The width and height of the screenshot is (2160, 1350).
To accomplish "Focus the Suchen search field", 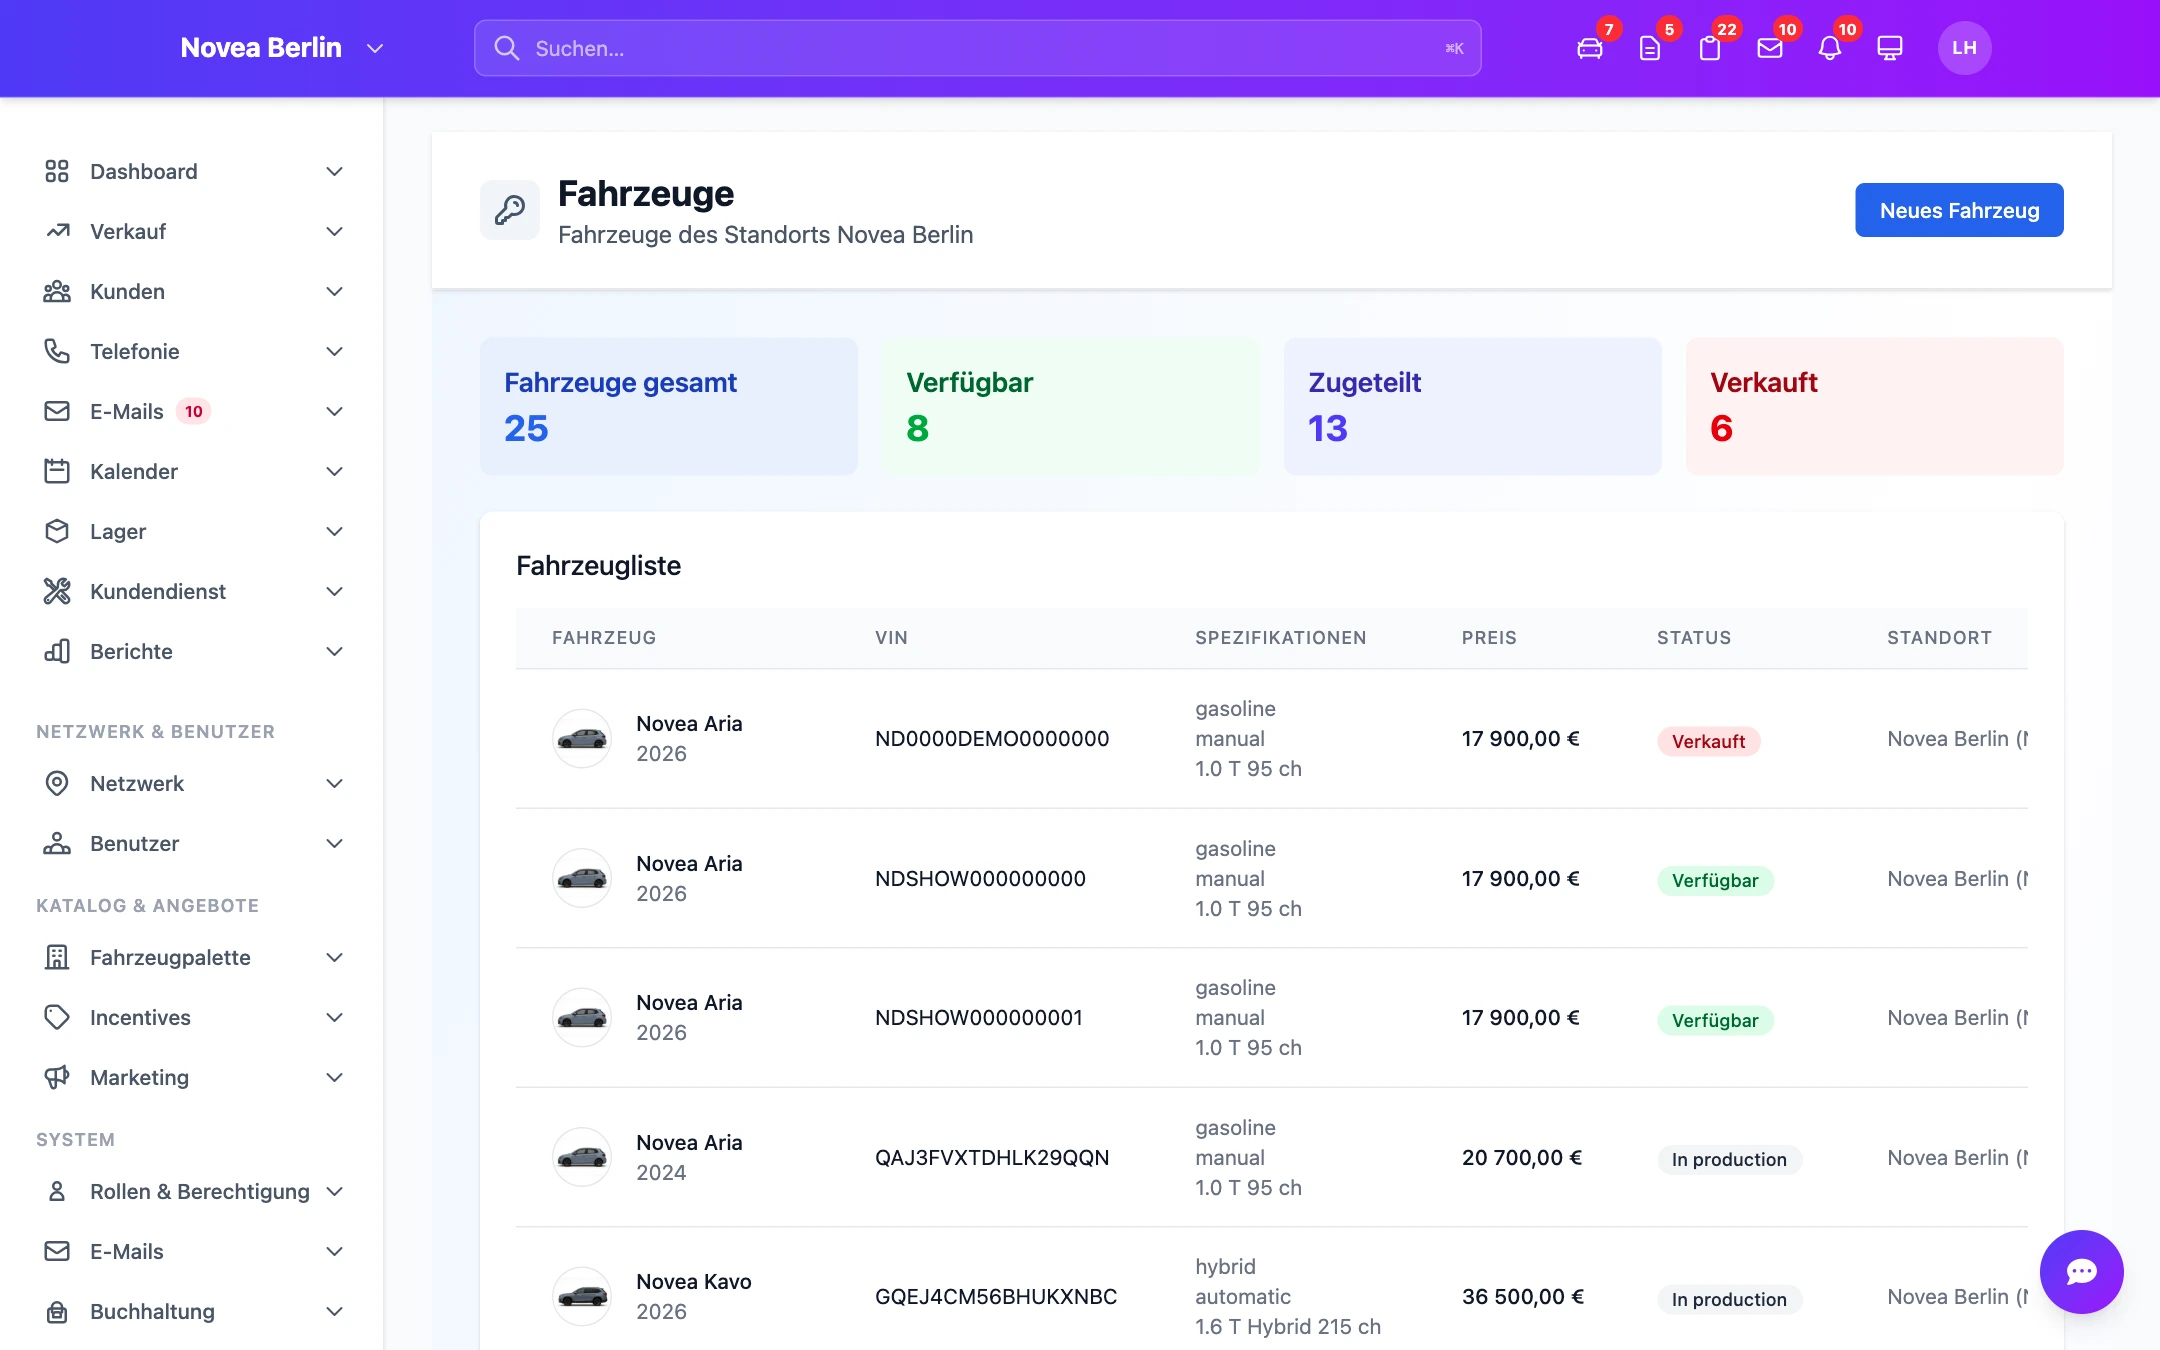I will (977, 48).
